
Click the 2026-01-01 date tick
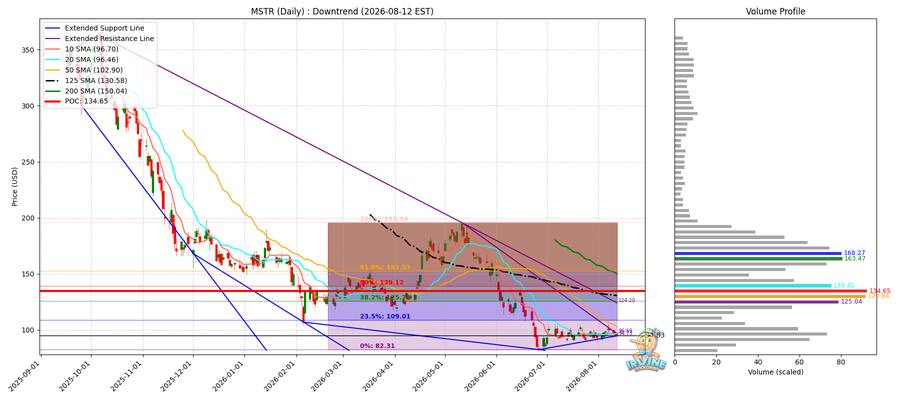tap(230, 376)
